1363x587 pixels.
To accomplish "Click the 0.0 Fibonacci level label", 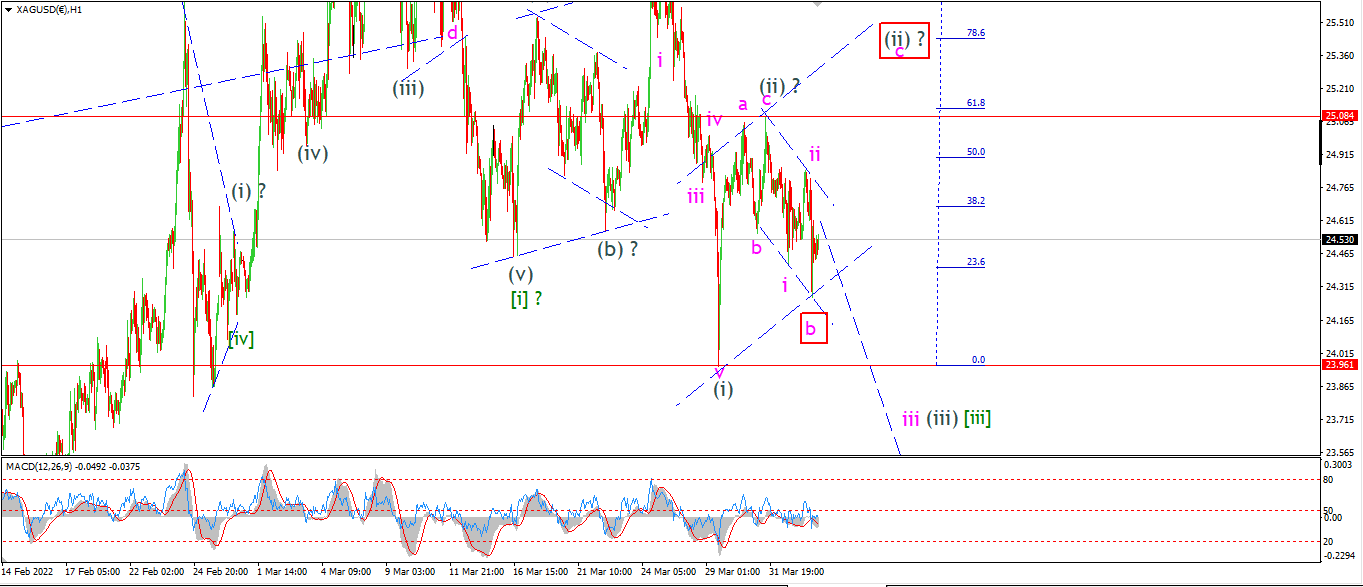I will tap(978, 359).
